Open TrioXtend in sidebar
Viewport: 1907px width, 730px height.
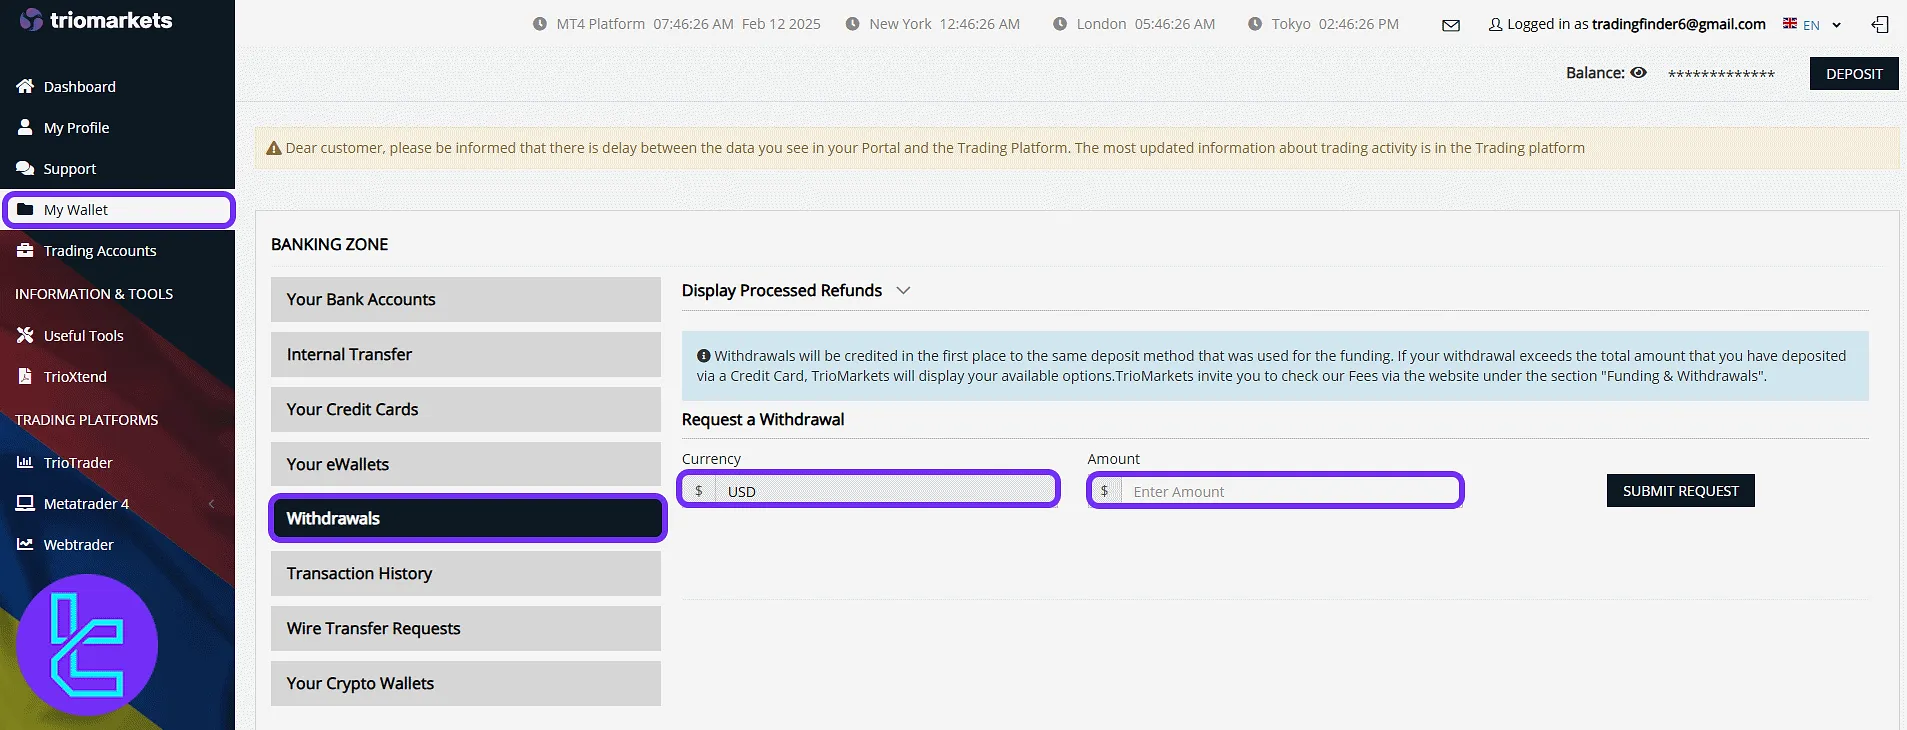tap(75, 377)
